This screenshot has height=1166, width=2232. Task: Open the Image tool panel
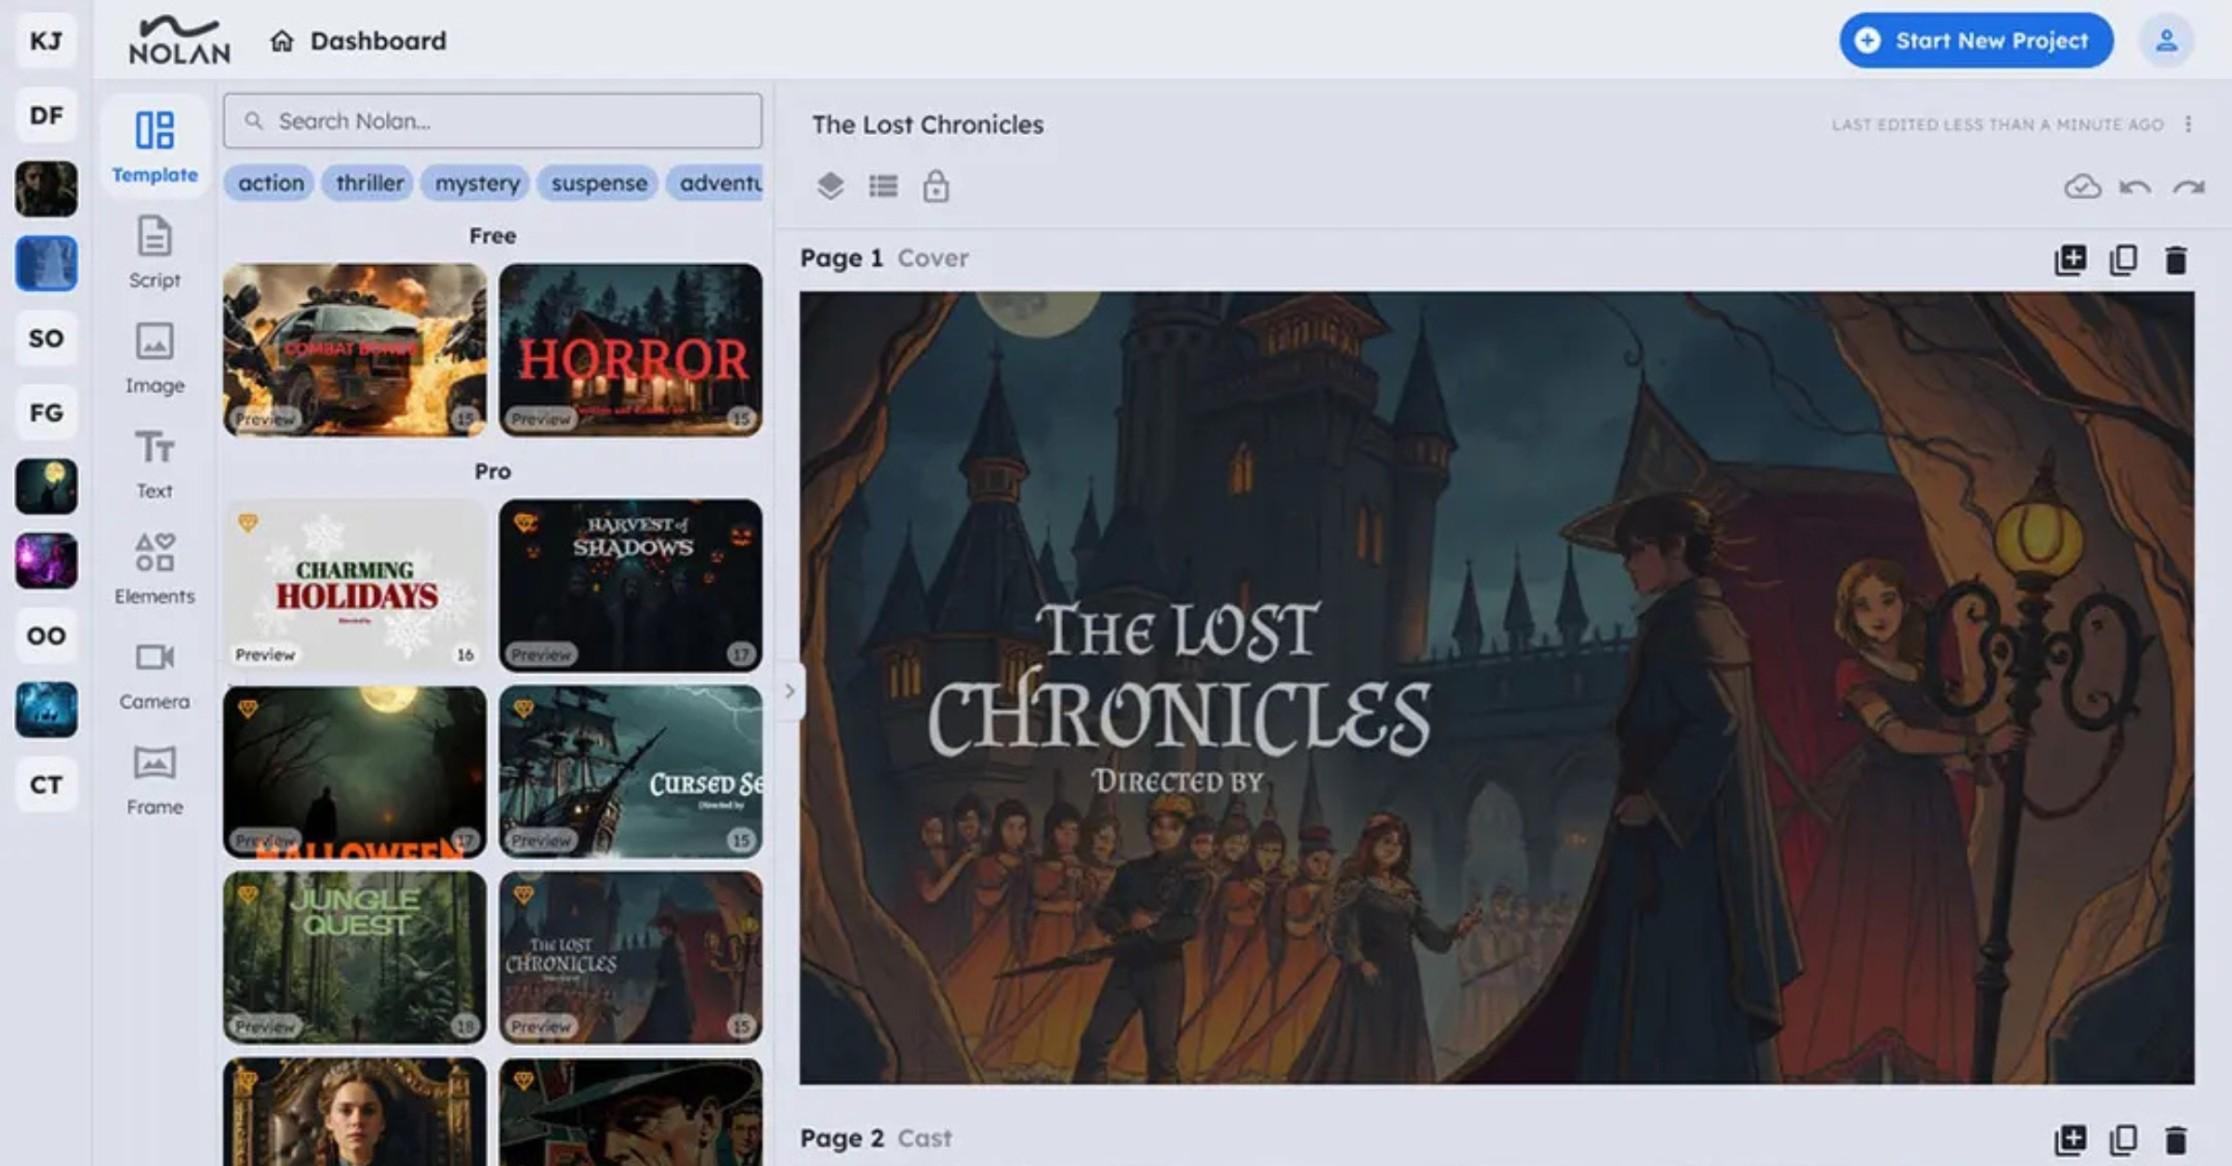pyautogui.click(x=154, y=358)
